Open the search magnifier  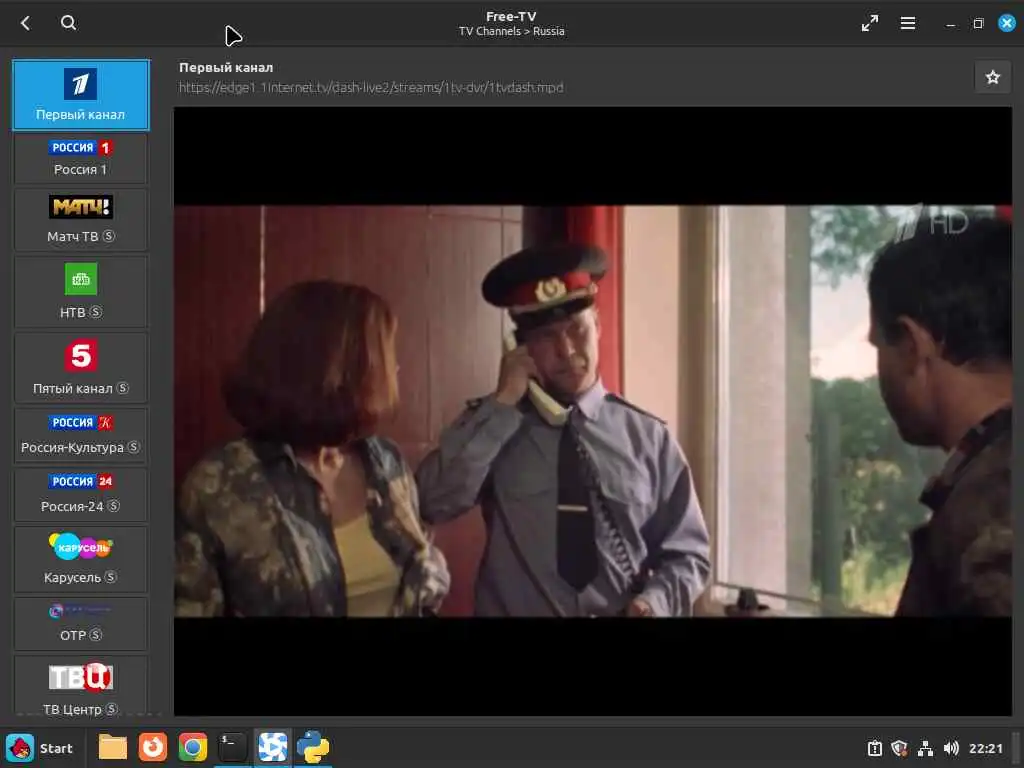click(x=68, y=23)
